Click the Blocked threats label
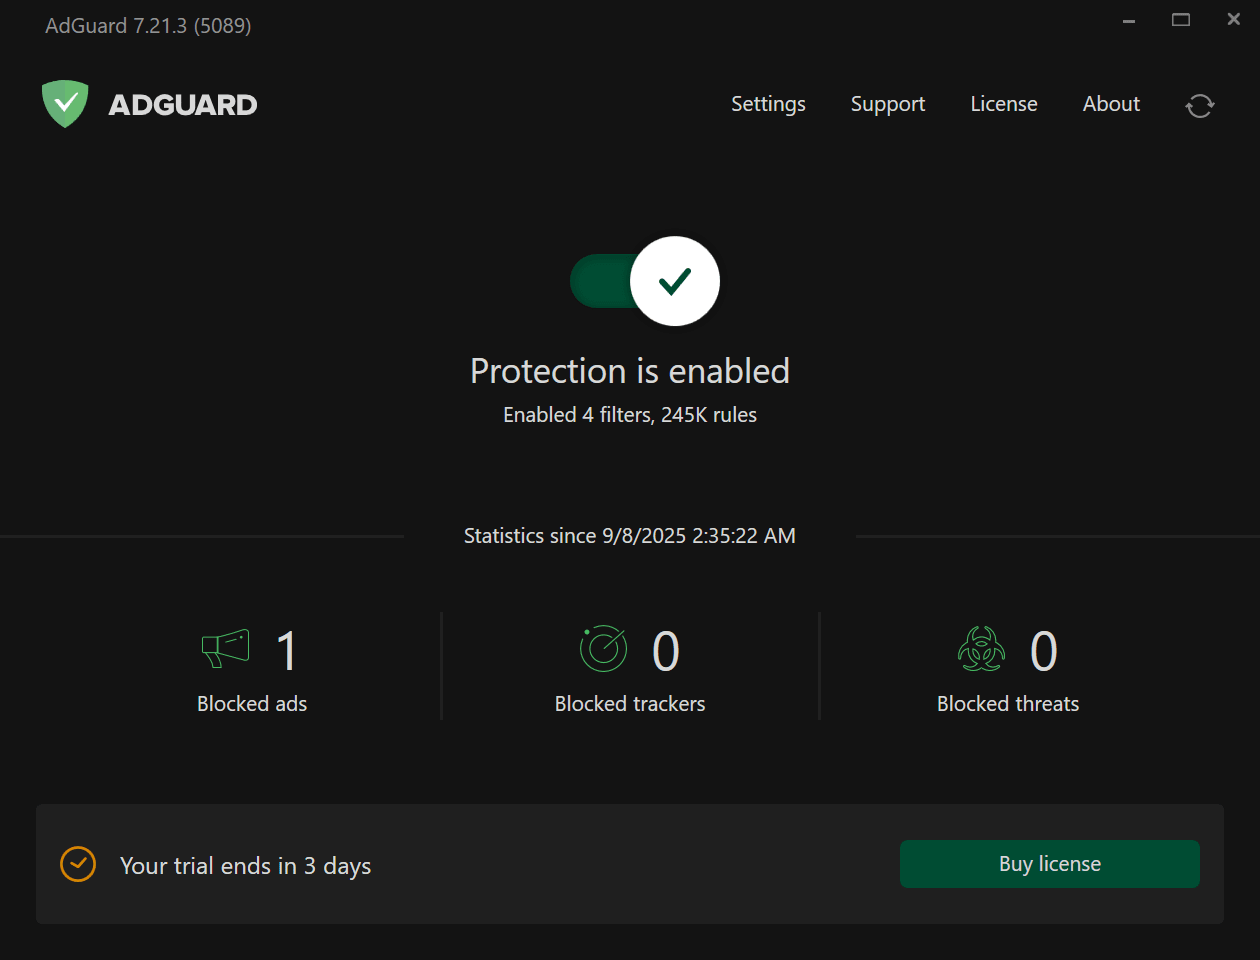This screenshot has width=1260, height=960. click(1008, 704)
